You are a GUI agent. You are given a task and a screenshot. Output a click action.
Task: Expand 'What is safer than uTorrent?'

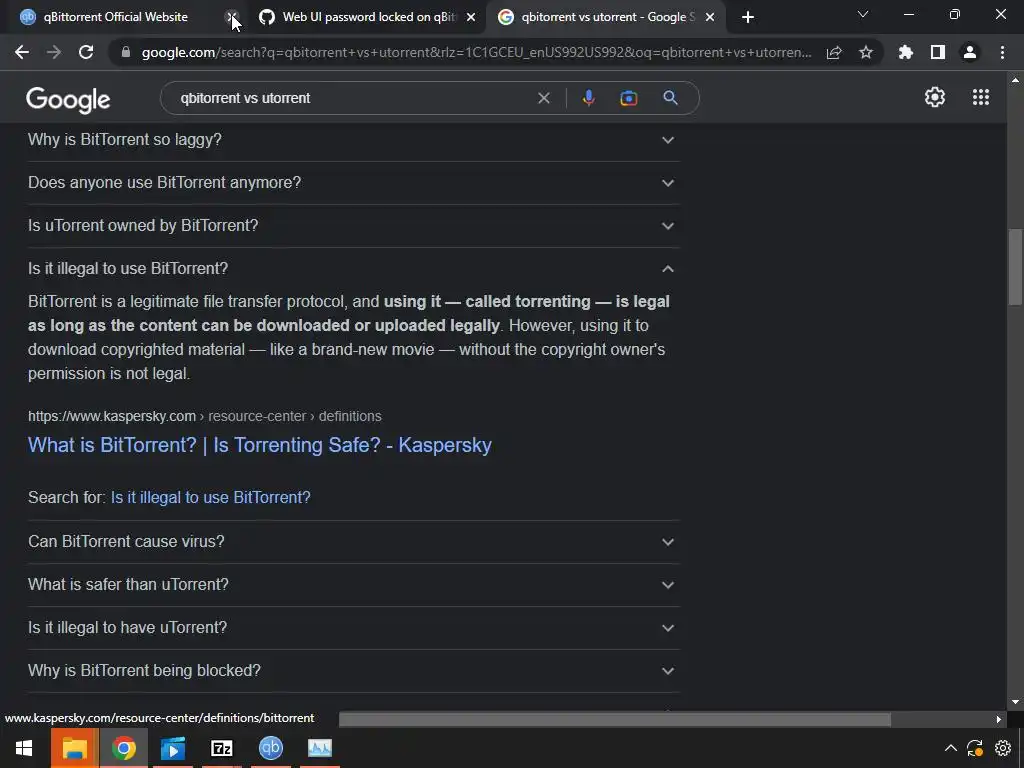[x=353, y=585]
